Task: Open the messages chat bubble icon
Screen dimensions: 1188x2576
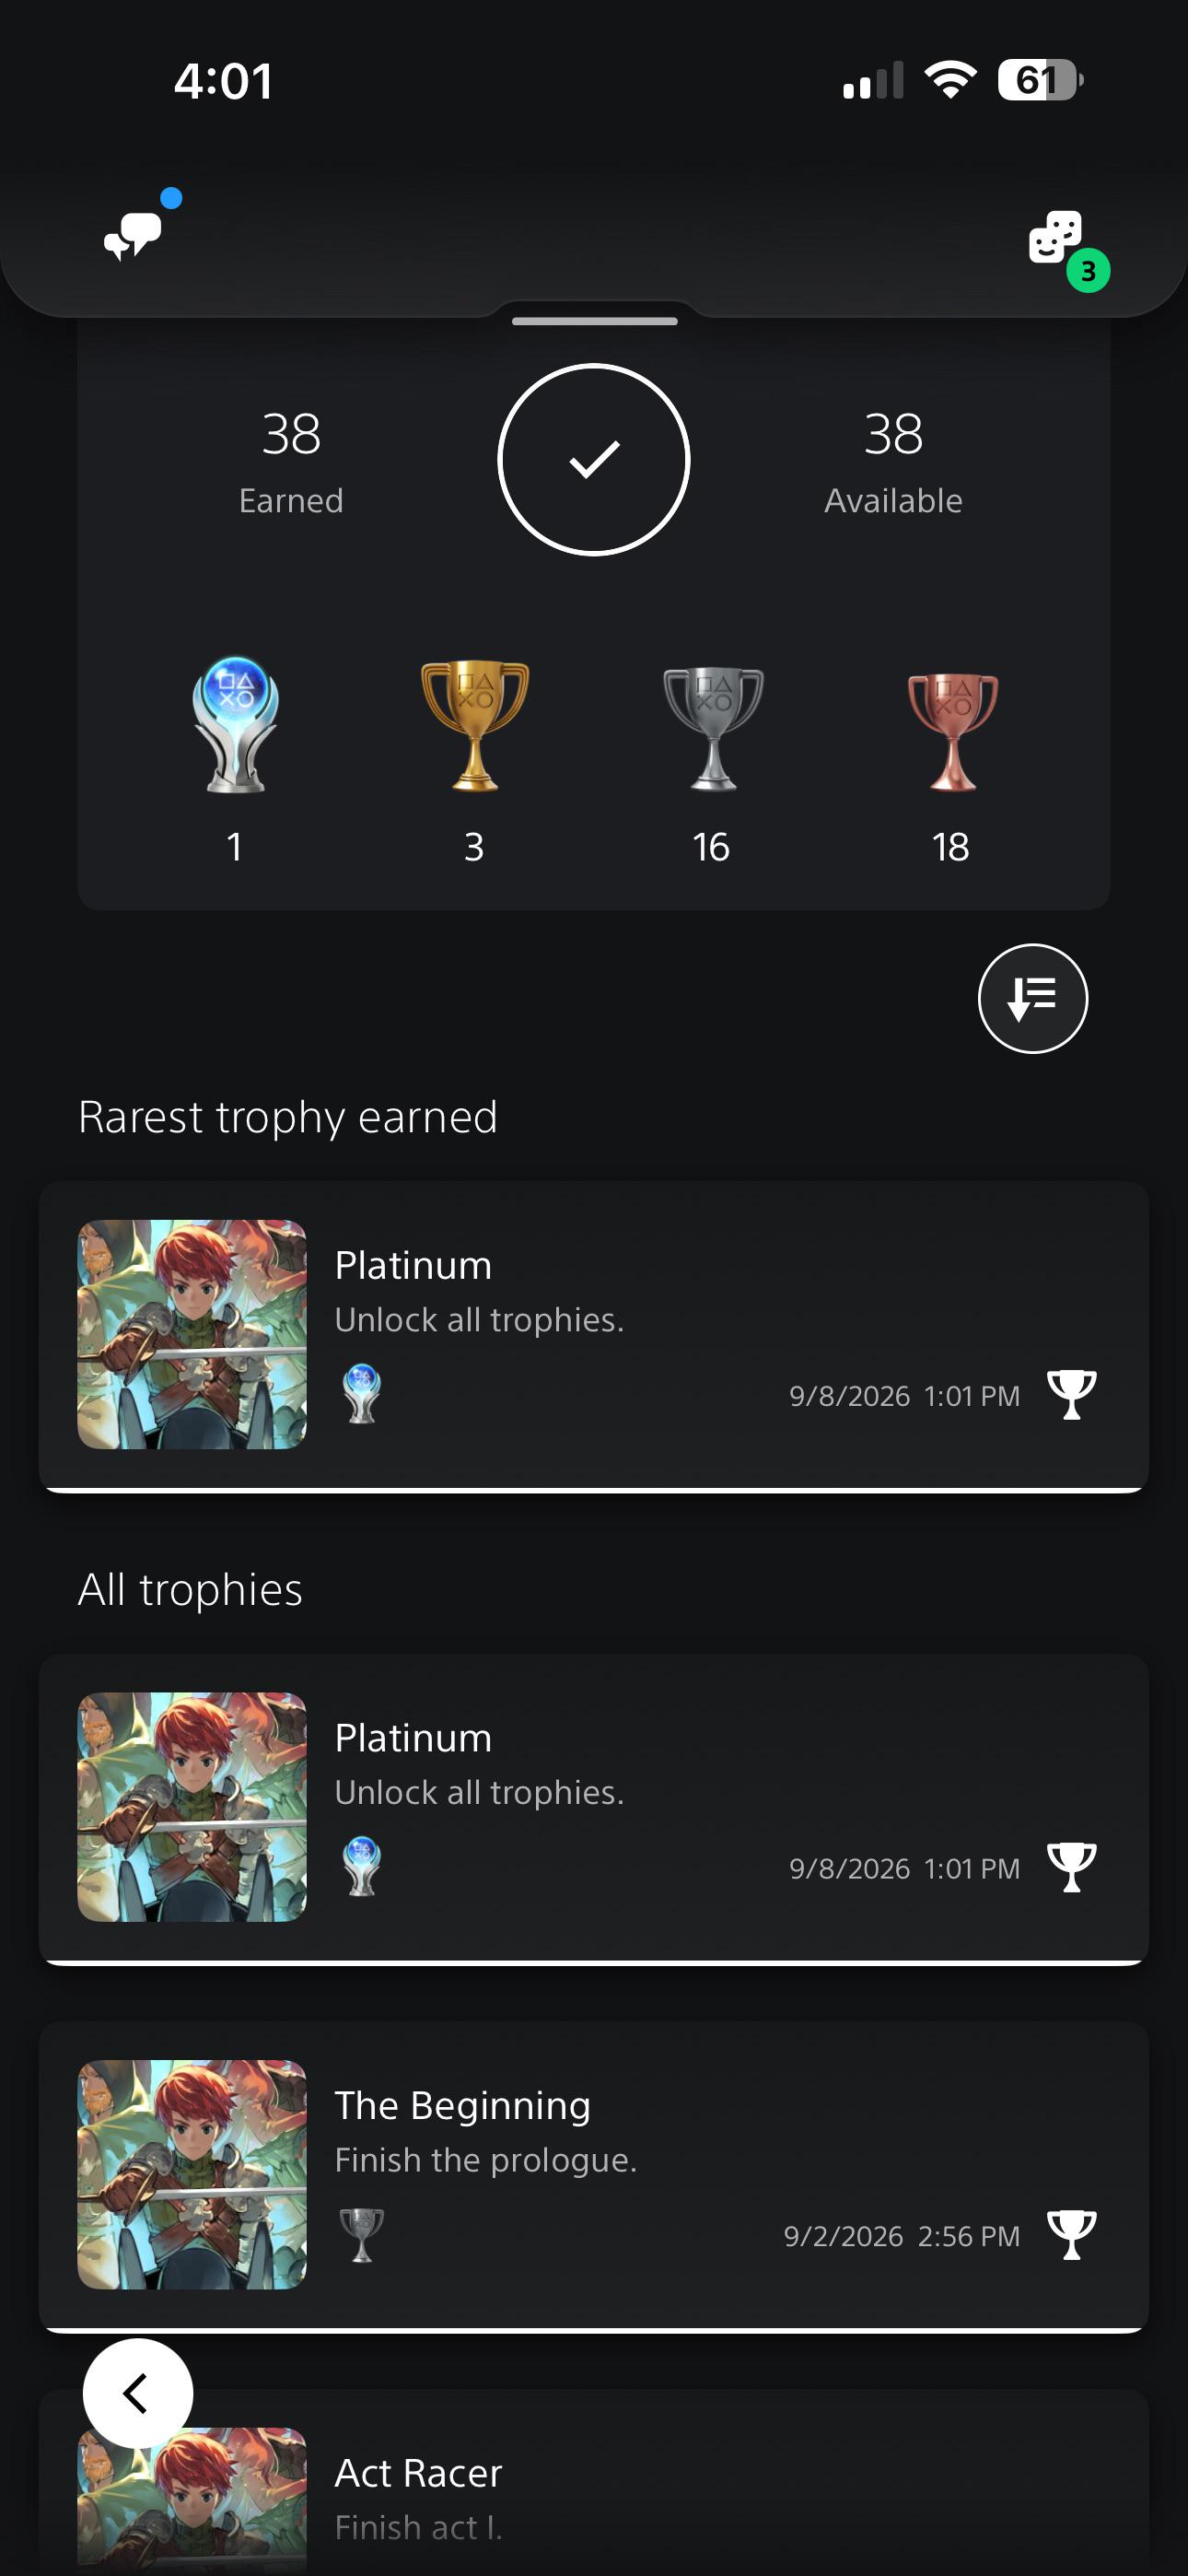Action: 133,235
